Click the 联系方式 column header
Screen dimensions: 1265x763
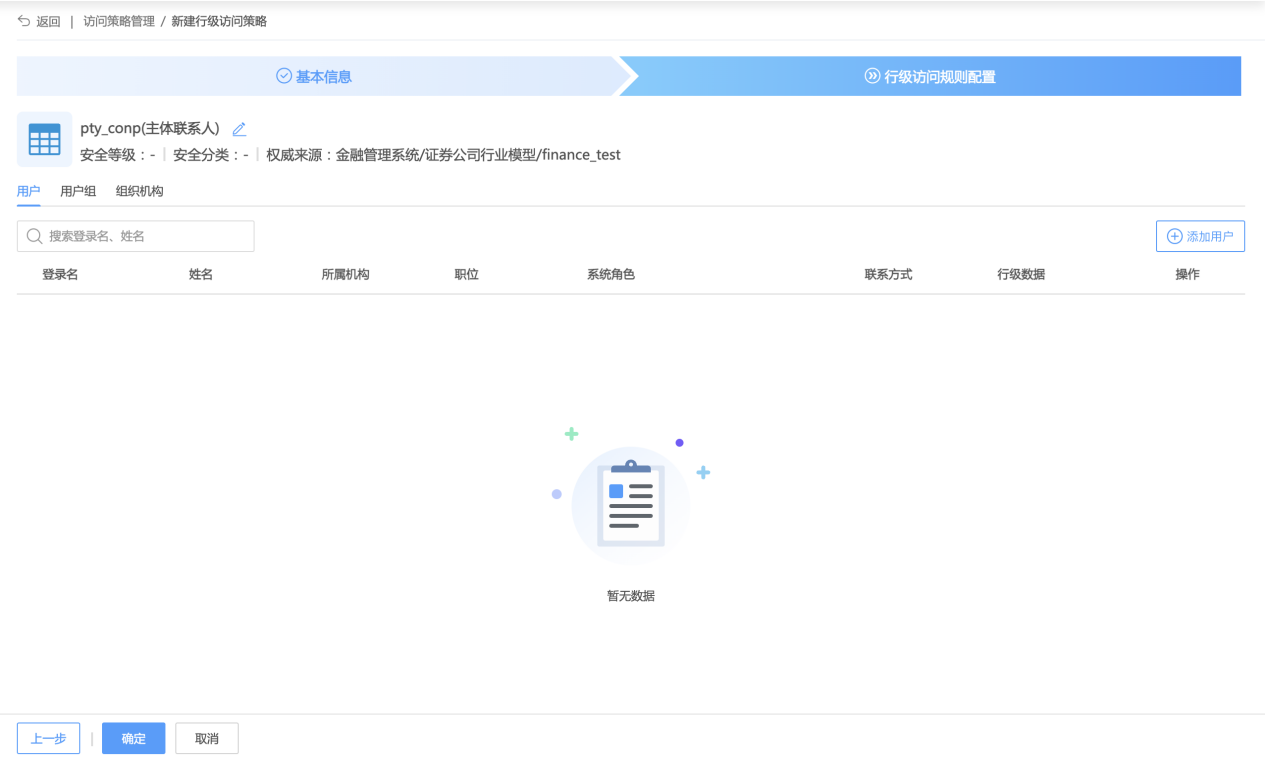point(888,274)
